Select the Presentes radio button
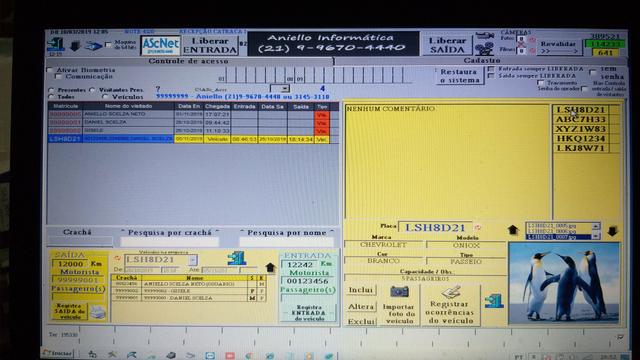 pyautogui.click(x=51, y=90)
